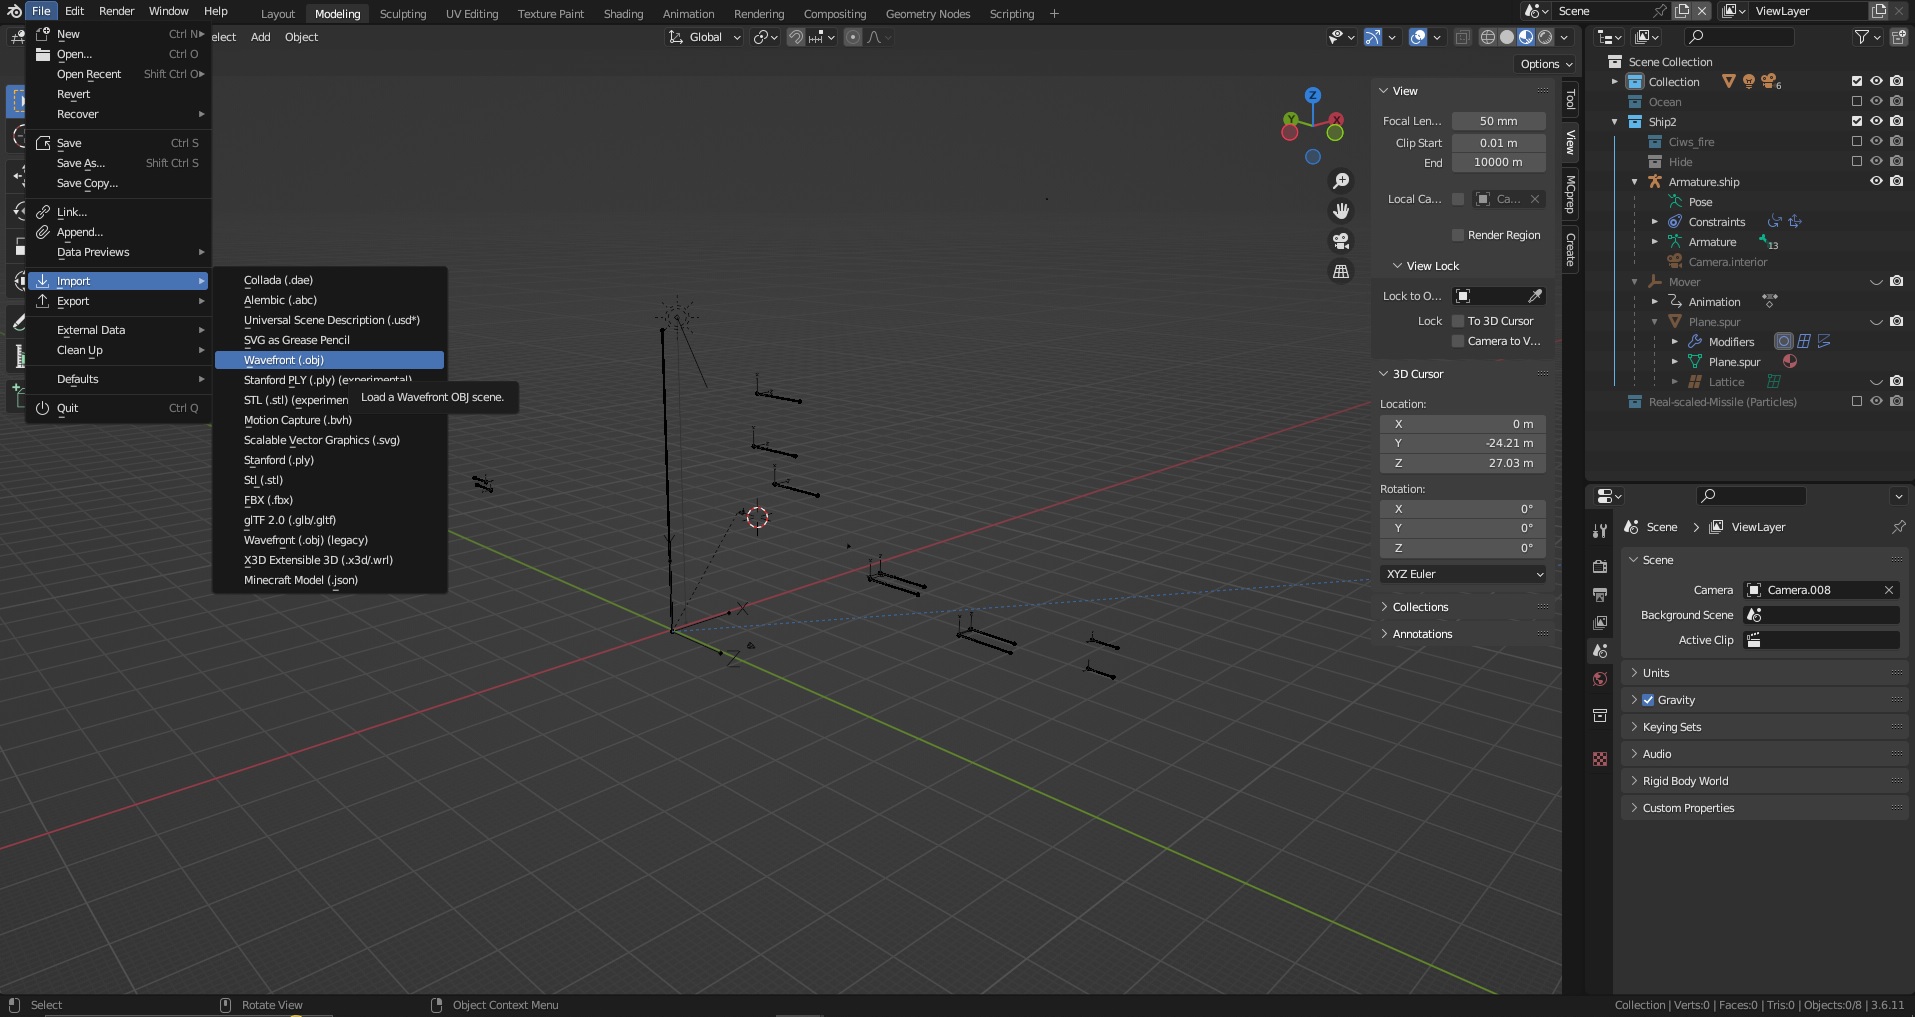Collapse the Ship2 collection tree
The width and height of the screenshot is (1915, 1017).
click(x=1614, y=122)
